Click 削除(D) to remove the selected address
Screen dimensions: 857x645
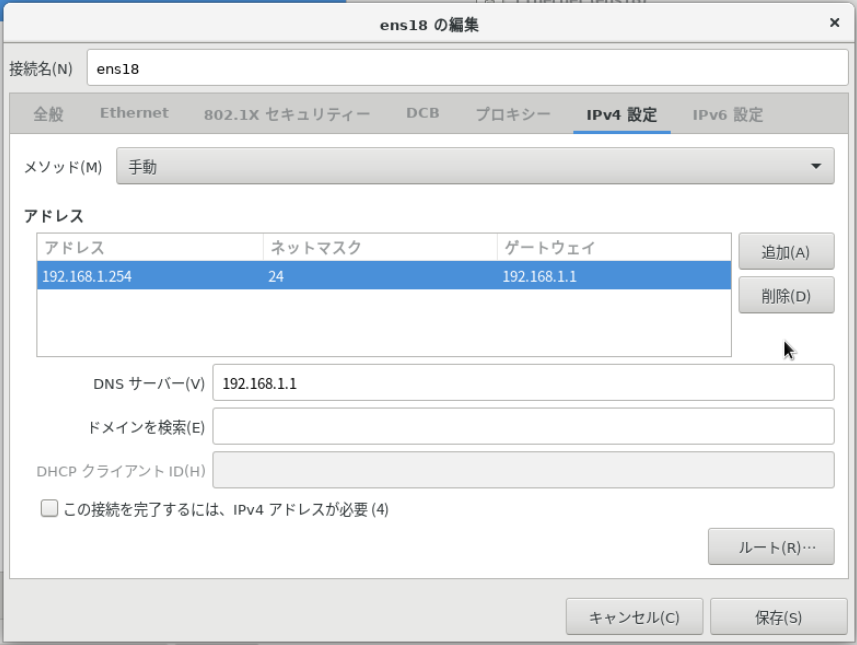(788, 295)
